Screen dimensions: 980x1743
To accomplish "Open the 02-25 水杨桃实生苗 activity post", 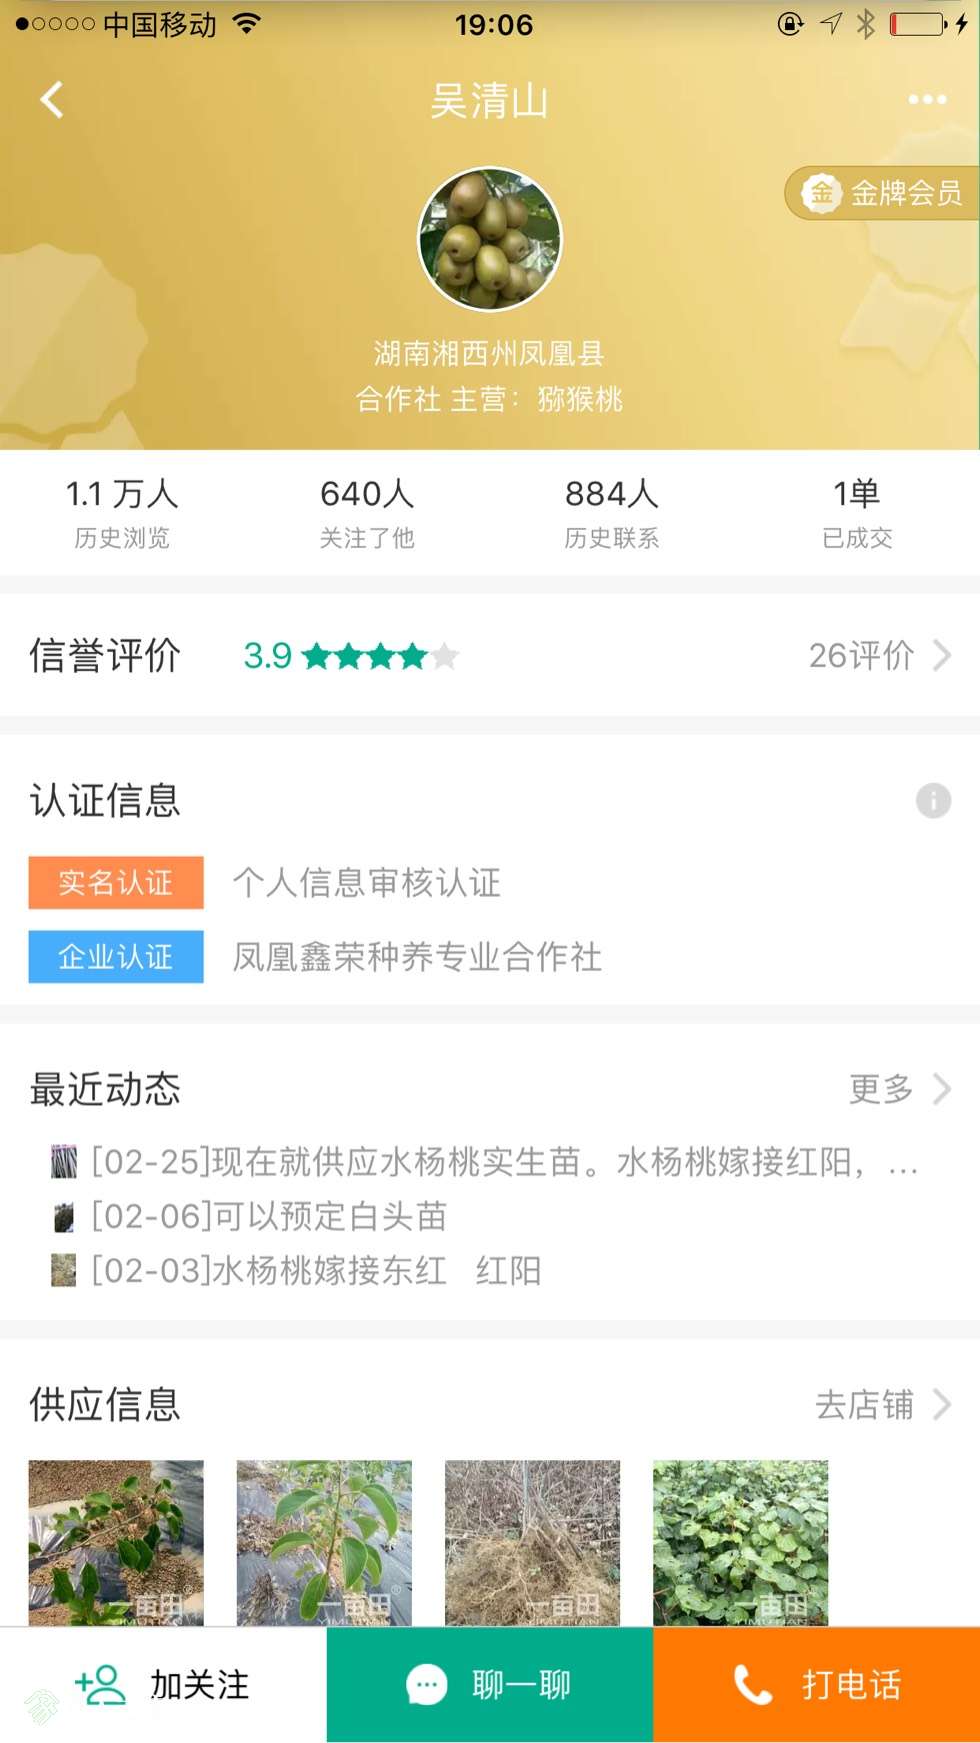I will click(485, 1162).
